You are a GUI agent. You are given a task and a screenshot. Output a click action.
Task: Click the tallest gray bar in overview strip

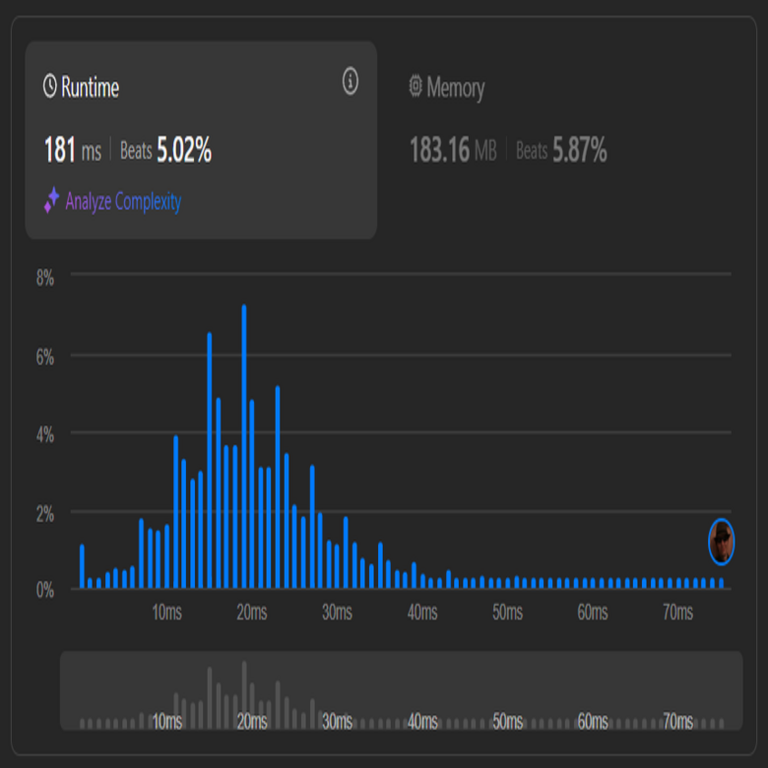(x=243, y=690)
